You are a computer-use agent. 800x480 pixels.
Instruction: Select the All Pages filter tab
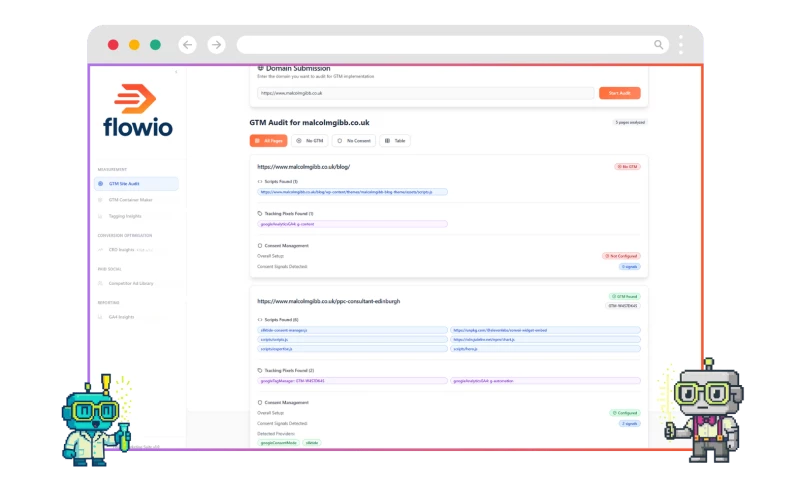(x=268, y=141)
